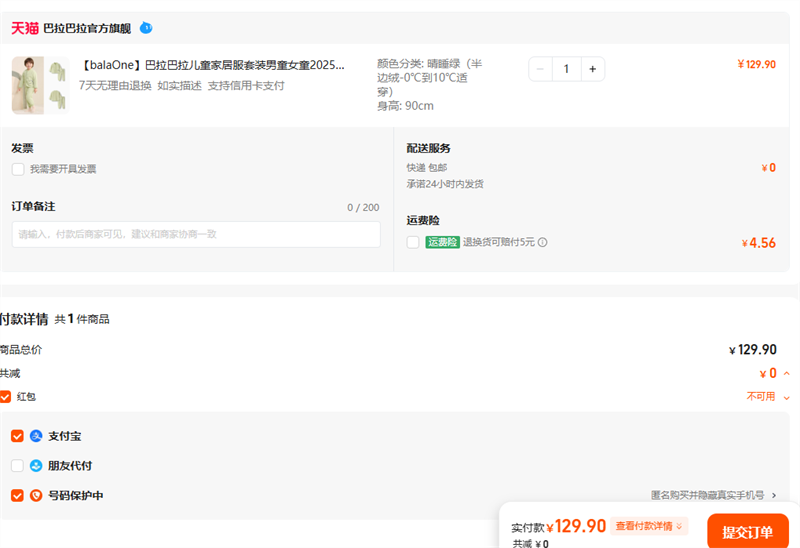This screenshot has height=548, width=800.
Task: Click the plus icon to increase quantity
Action: pos(592,69)
